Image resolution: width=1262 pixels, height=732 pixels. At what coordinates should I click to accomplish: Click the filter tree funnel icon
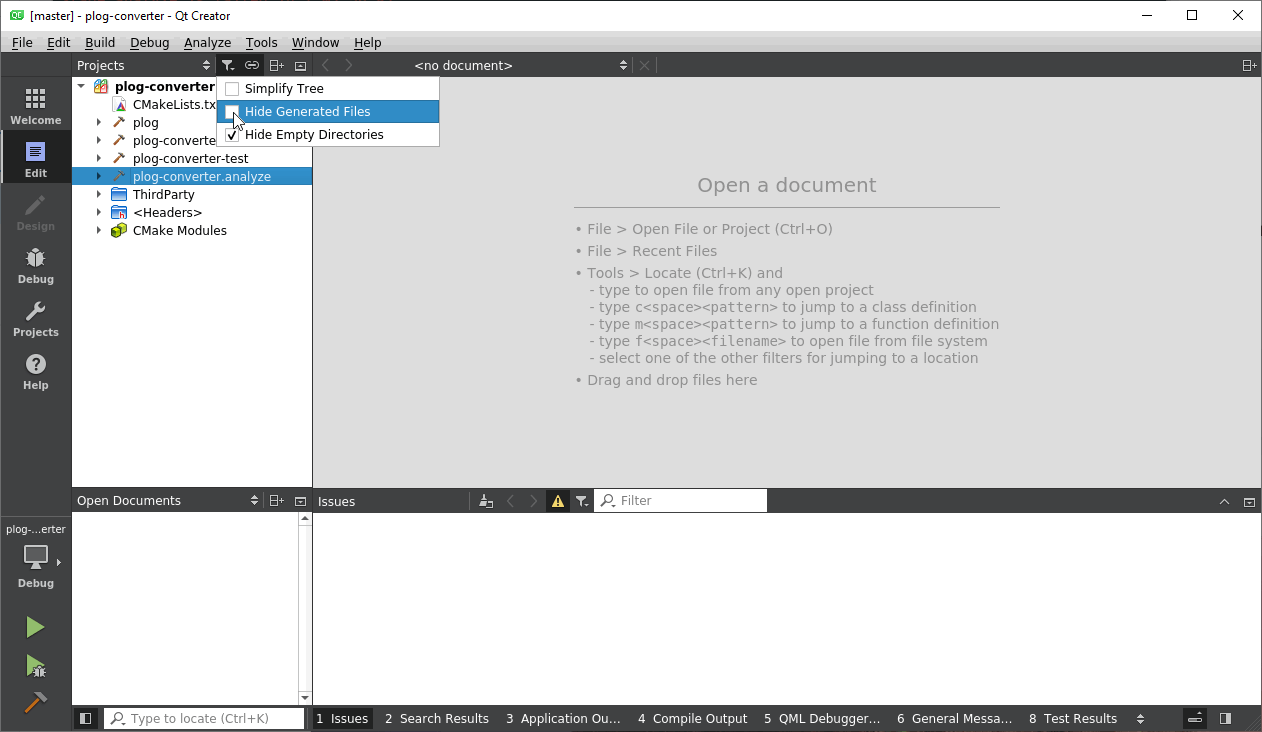pos(228,65)
